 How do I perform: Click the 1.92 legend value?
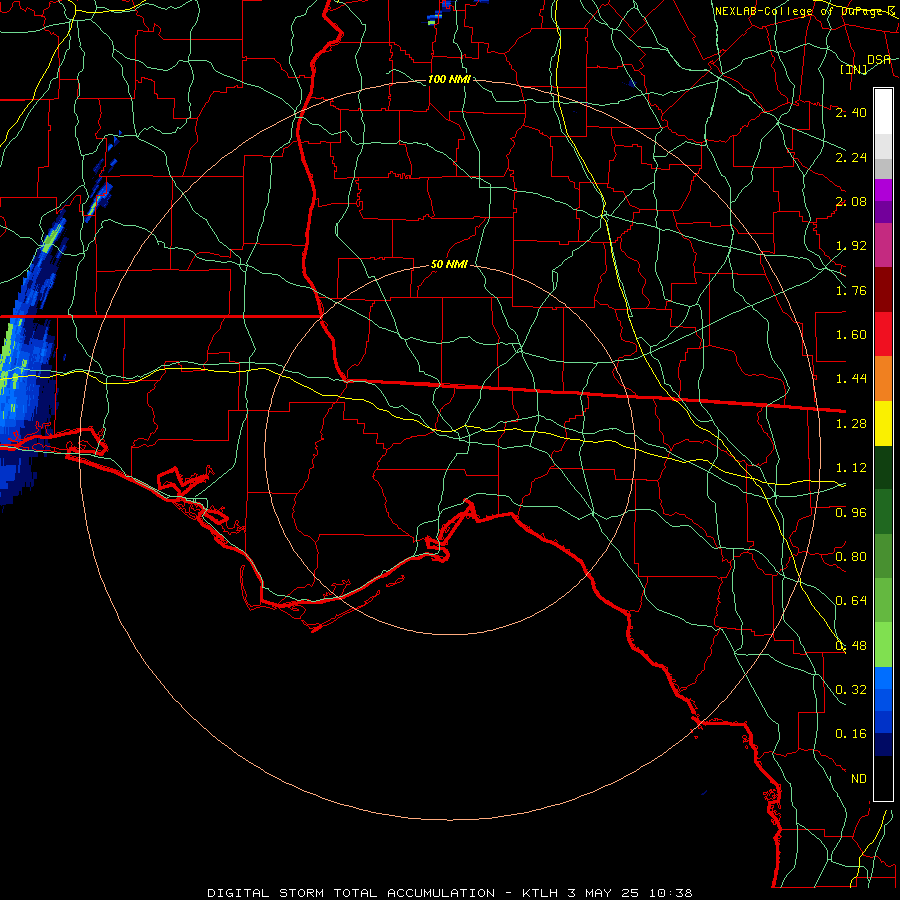[x=851, y=246]
